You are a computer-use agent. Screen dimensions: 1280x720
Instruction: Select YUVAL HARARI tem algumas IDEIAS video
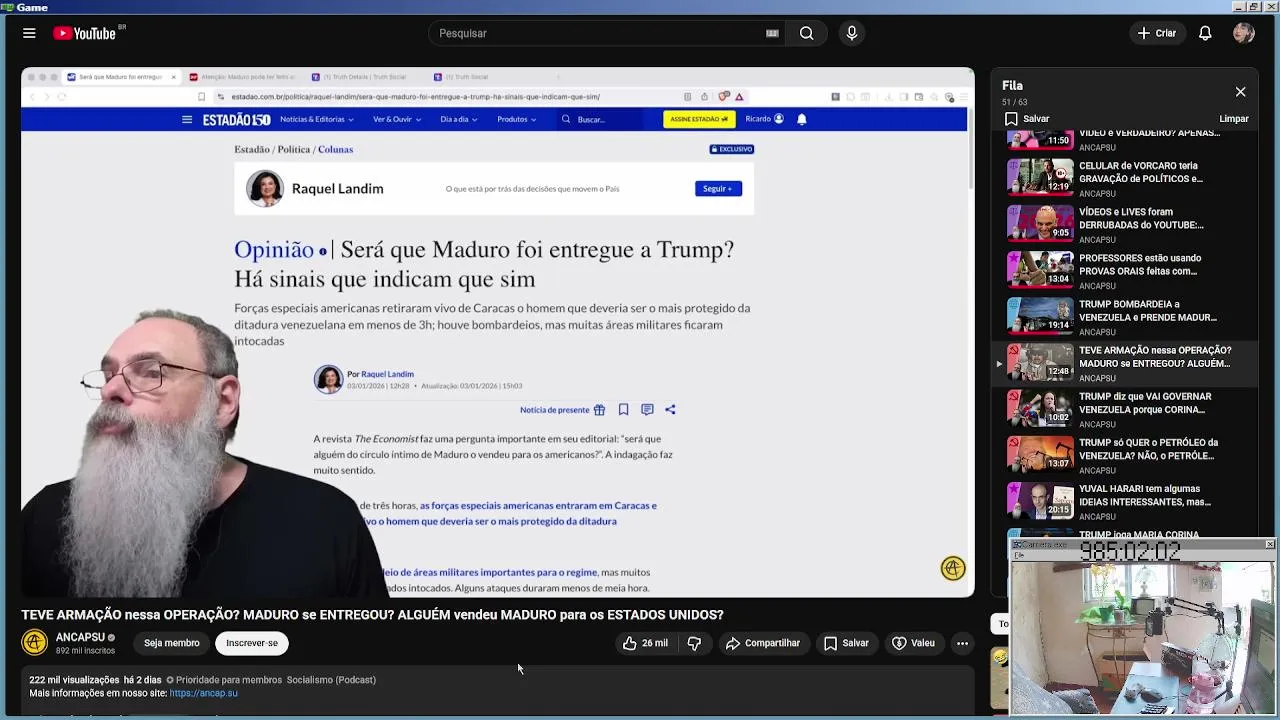1126,500
